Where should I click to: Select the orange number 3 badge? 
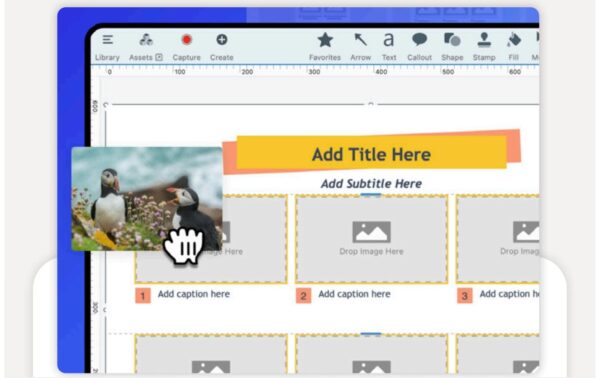pyautogui.click(x=465, y=296)
